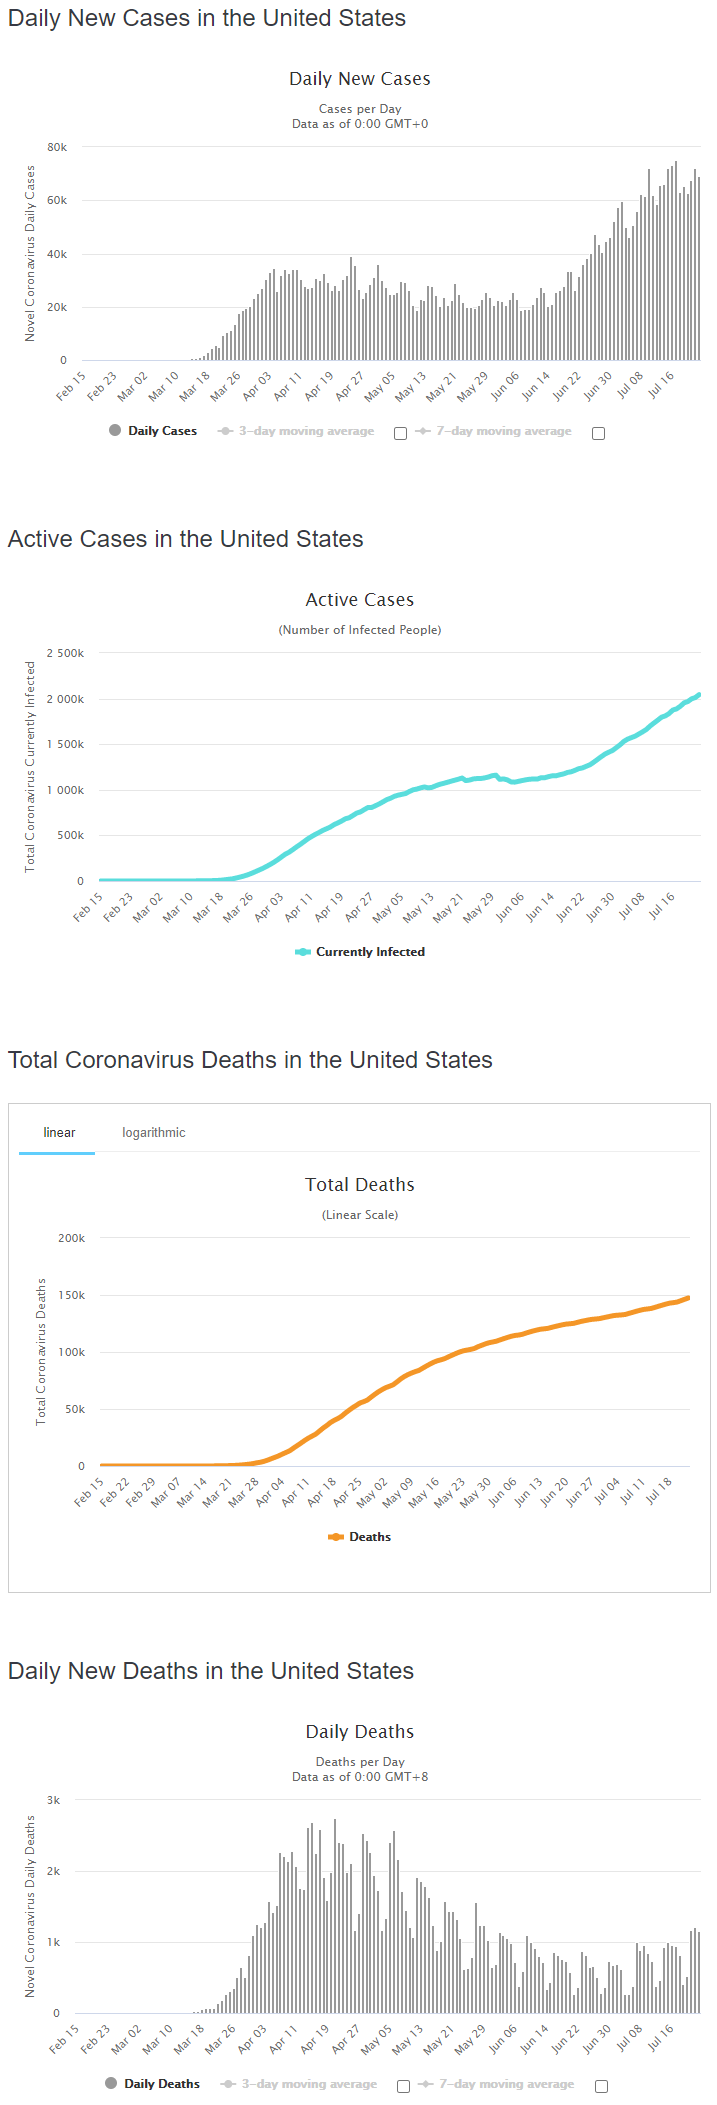The width and height of the screenshot is (717, 2105).
Task: Switch to the logarithmic tab
Action: (x=154, y=1133)
